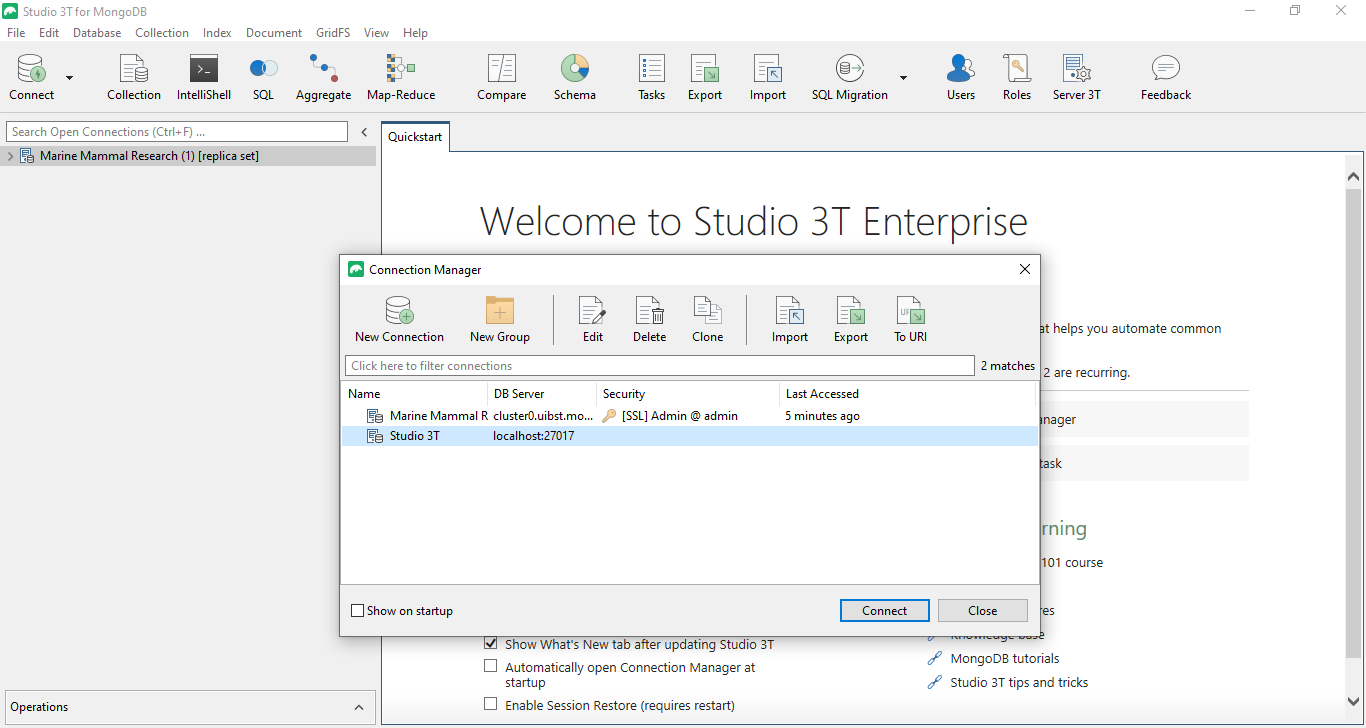Collapse the Operations panel

(x=359, y=707)
